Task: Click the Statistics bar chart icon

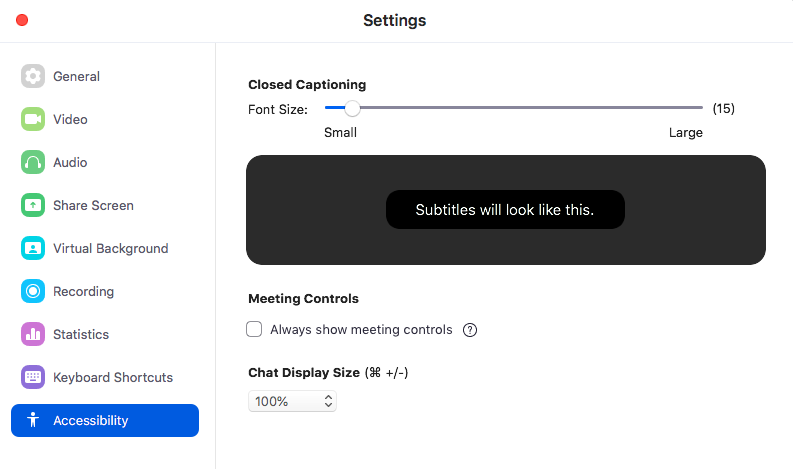Action: (33, 335)
